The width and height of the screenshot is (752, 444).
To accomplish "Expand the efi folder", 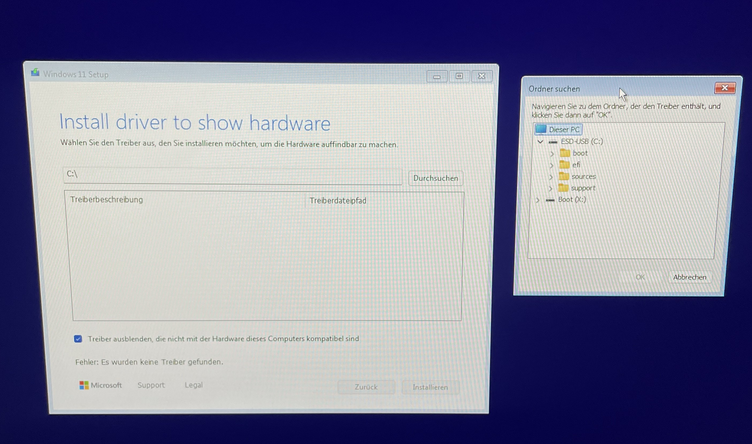I will pyautogui.click(x=551, y=165).
